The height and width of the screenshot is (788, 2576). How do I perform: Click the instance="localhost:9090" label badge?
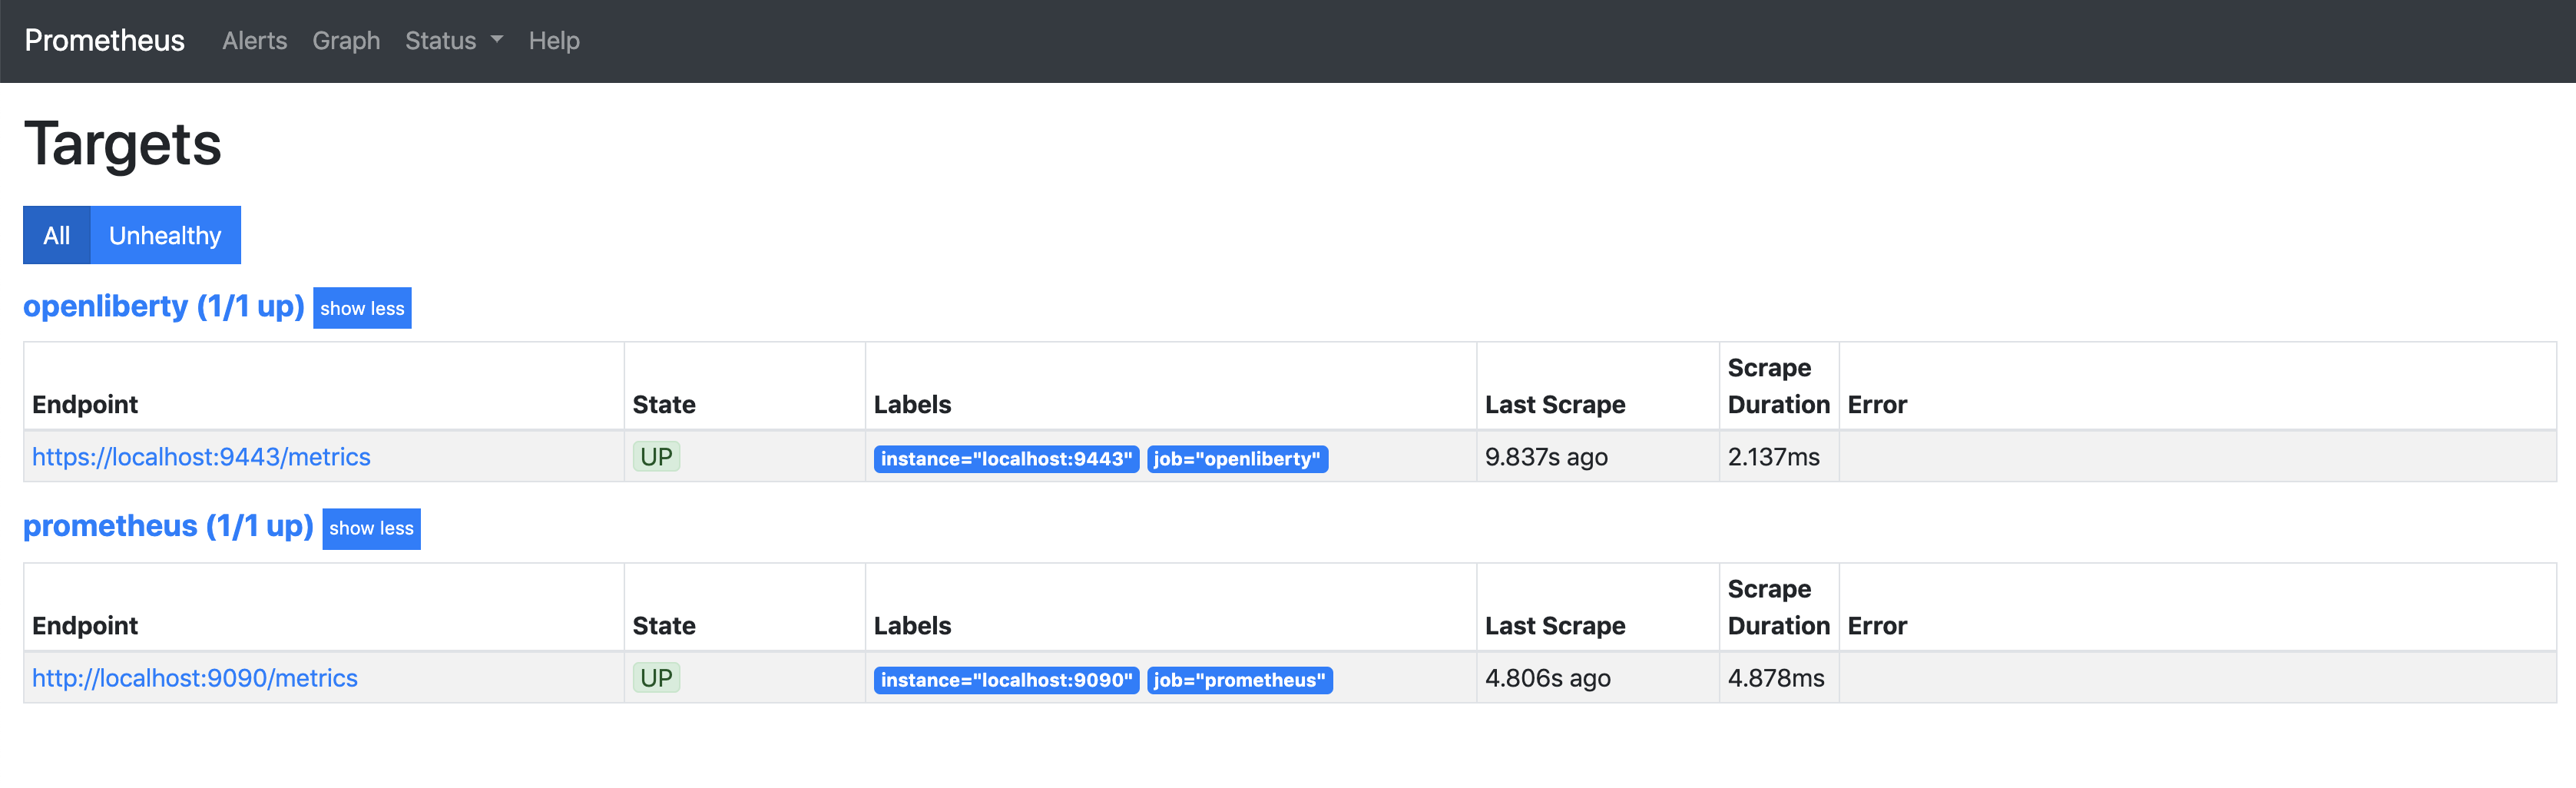1006,680
